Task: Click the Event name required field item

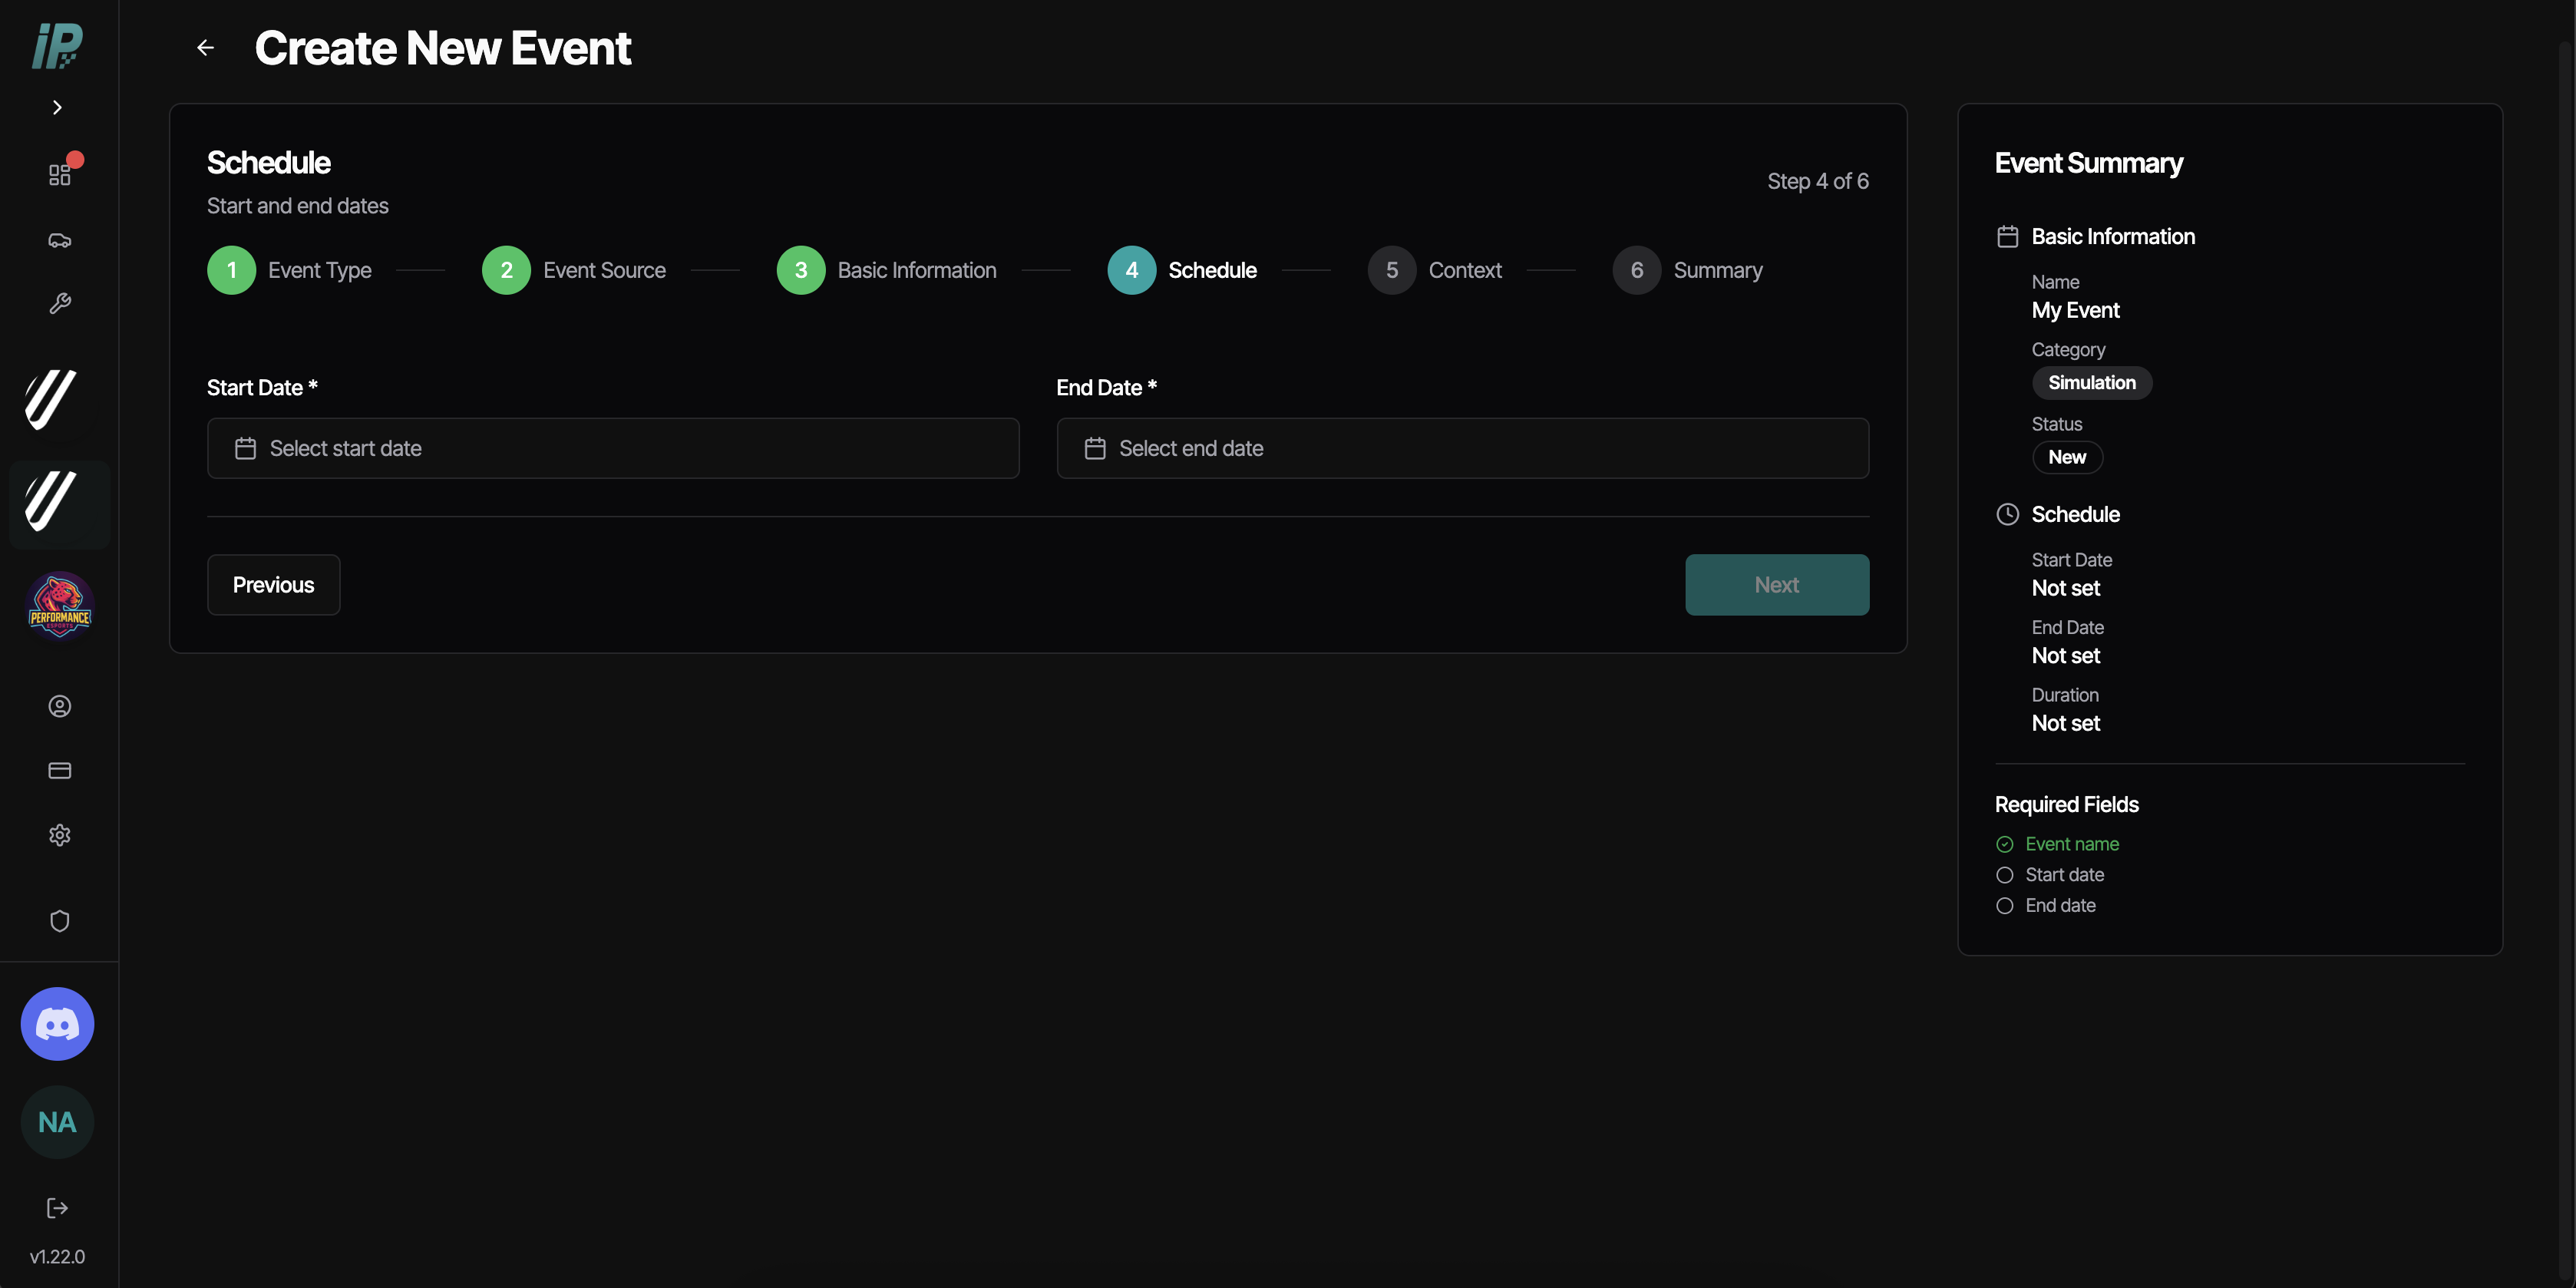Action: [2057, 844]
